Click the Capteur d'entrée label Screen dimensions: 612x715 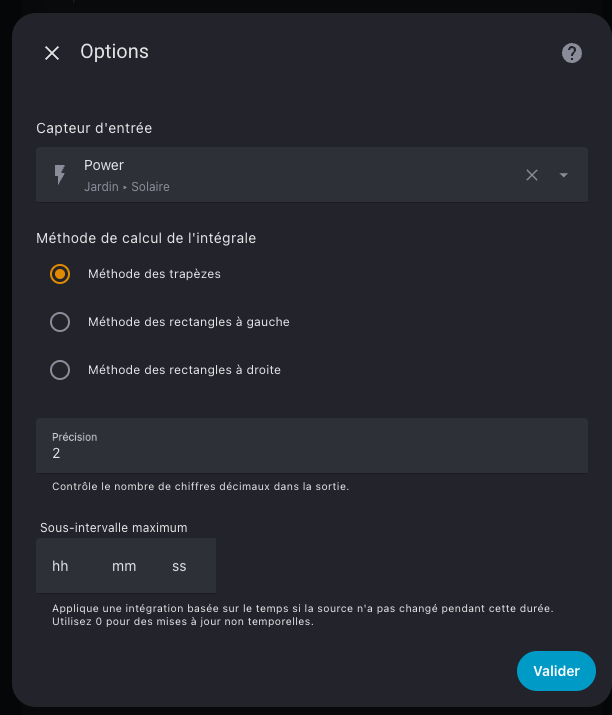[94, 128]
